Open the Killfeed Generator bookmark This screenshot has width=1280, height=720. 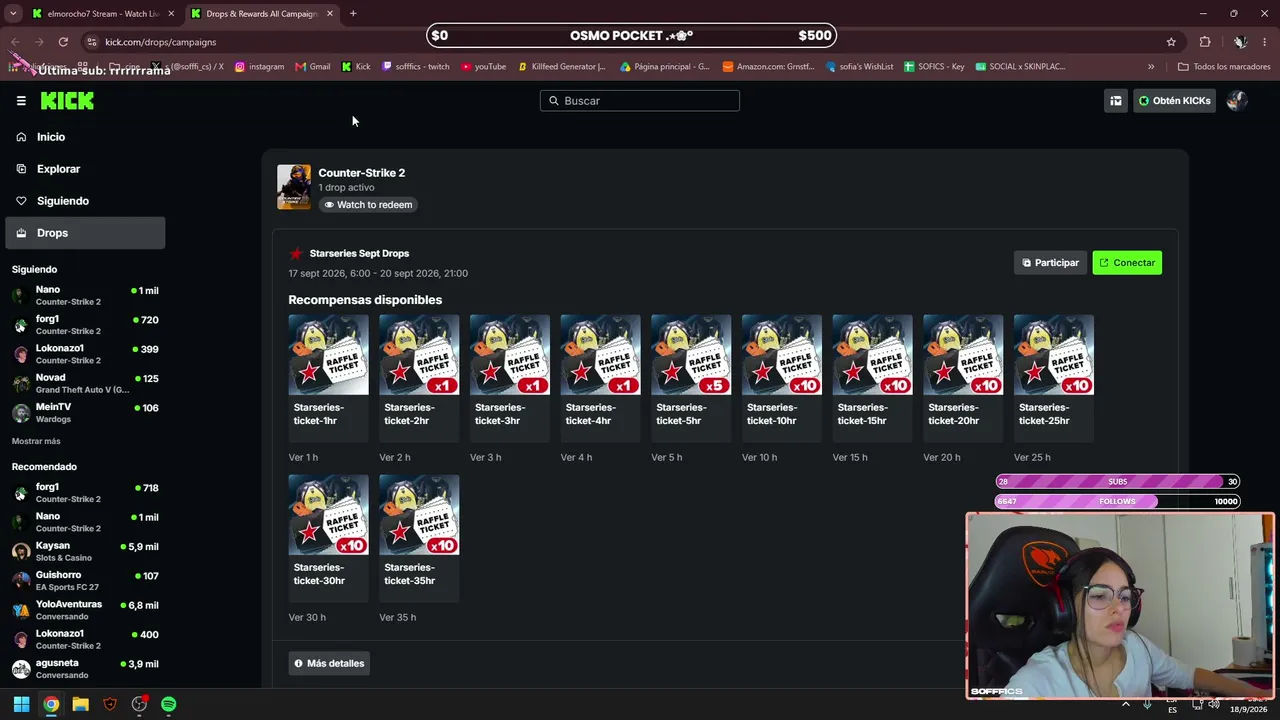coord(561,67)
